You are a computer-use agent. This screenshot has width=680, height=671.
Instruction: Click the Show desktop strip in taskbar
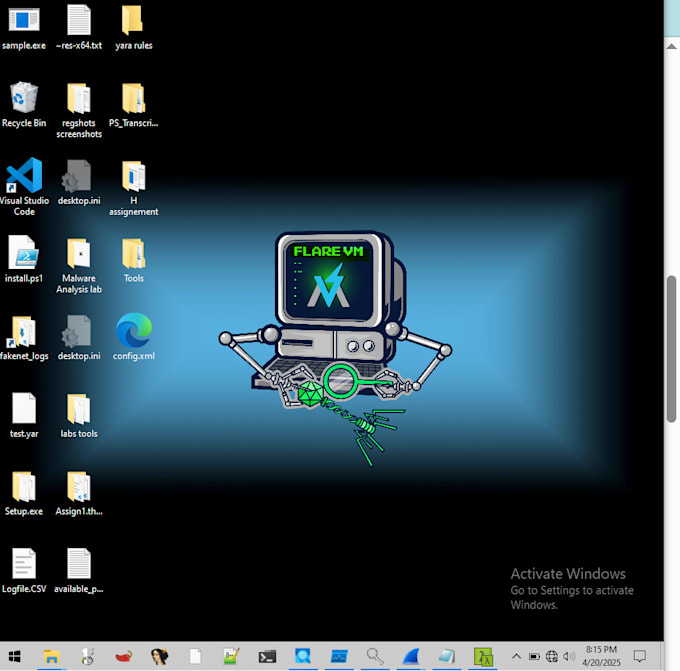point(661,657)
